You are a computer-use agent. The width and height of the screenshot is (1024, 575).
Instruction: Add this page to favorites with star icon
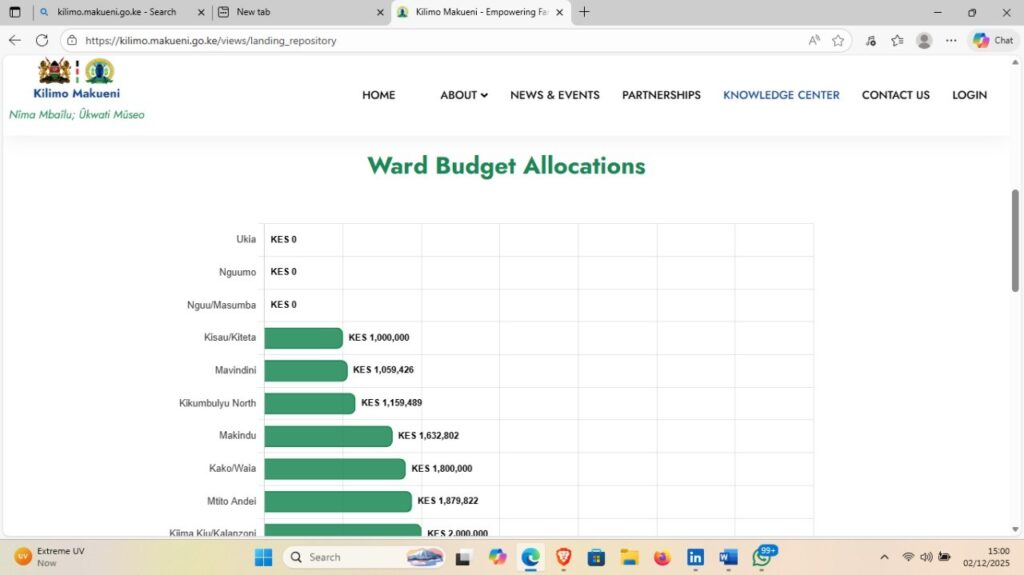point(838,40)
